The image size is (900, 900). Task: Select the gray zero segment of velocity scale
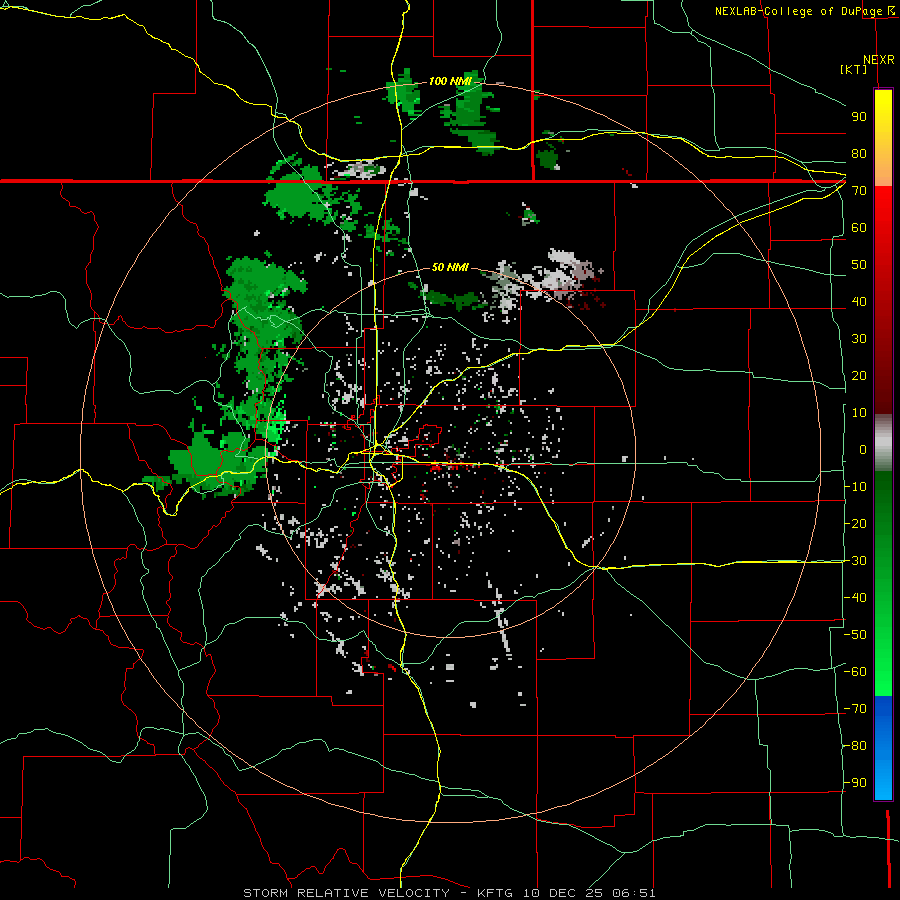883,443
